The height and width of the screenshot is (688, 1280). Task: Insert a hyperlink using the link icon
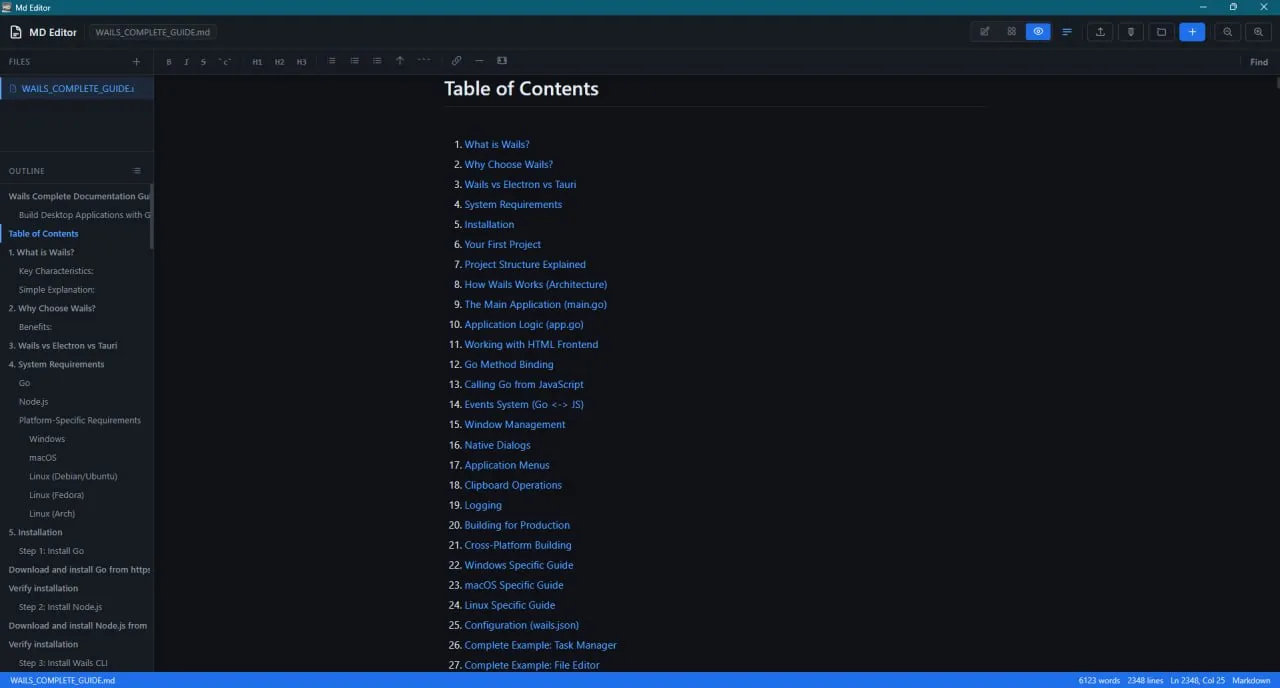pos(457,61)
